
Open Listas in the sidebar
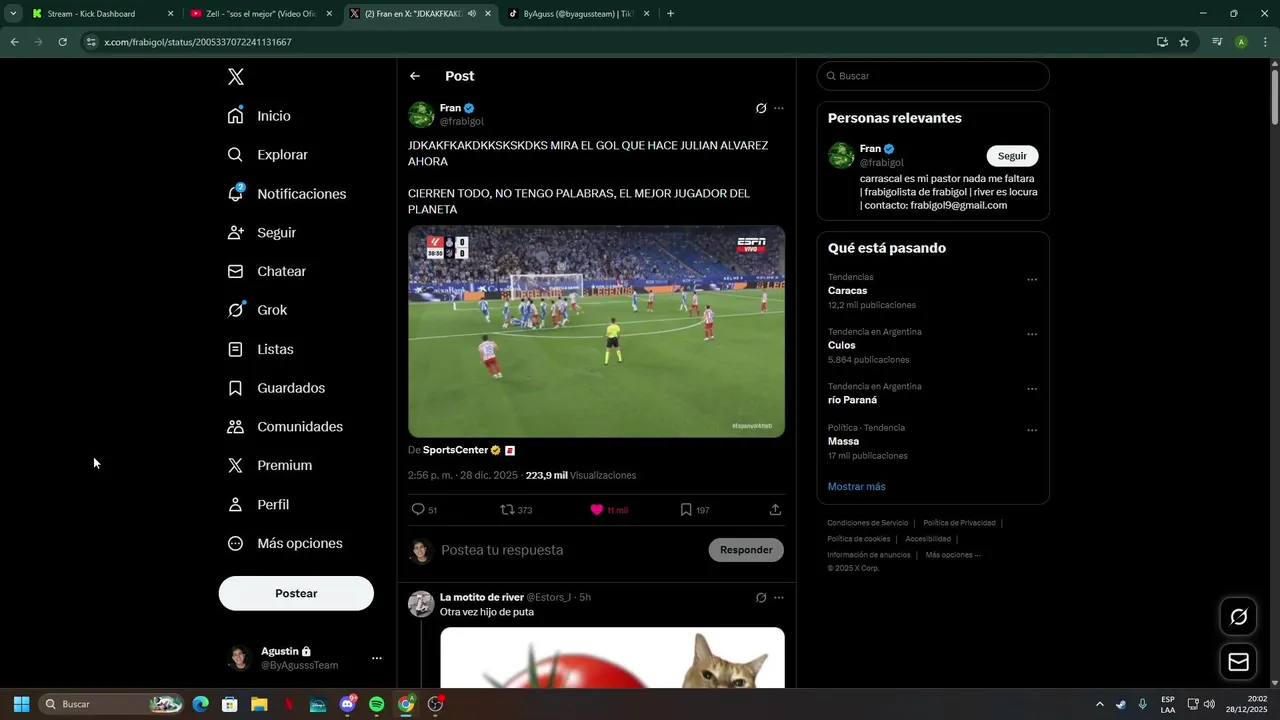point(260,349)
